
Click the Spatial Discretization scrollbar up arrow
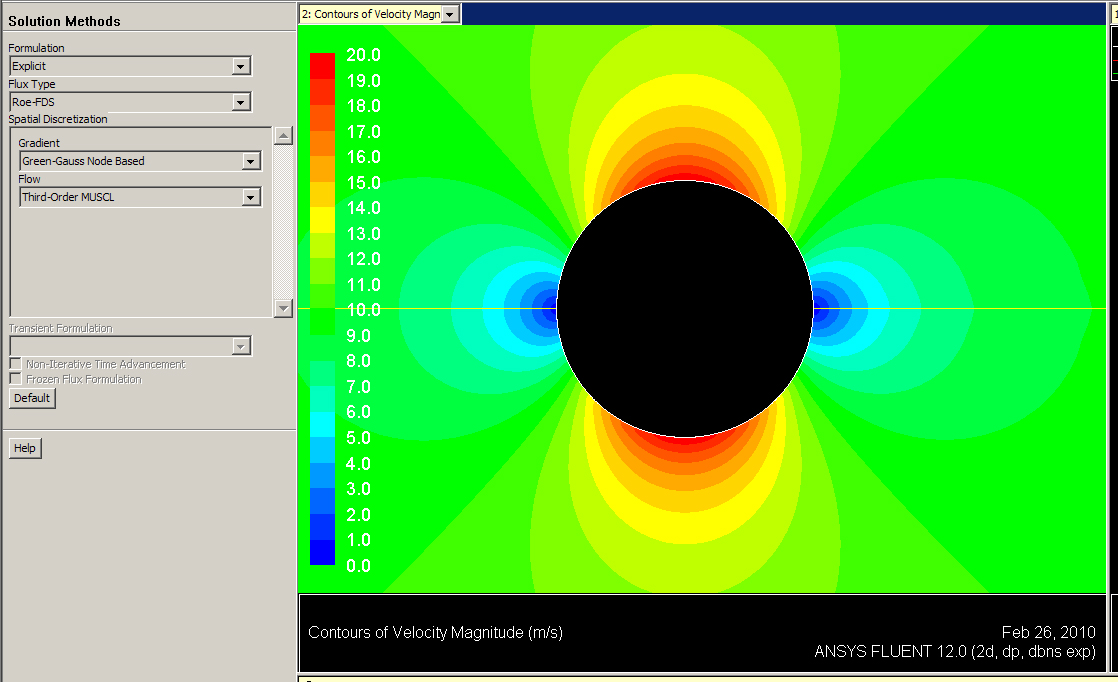pos(283,136)
